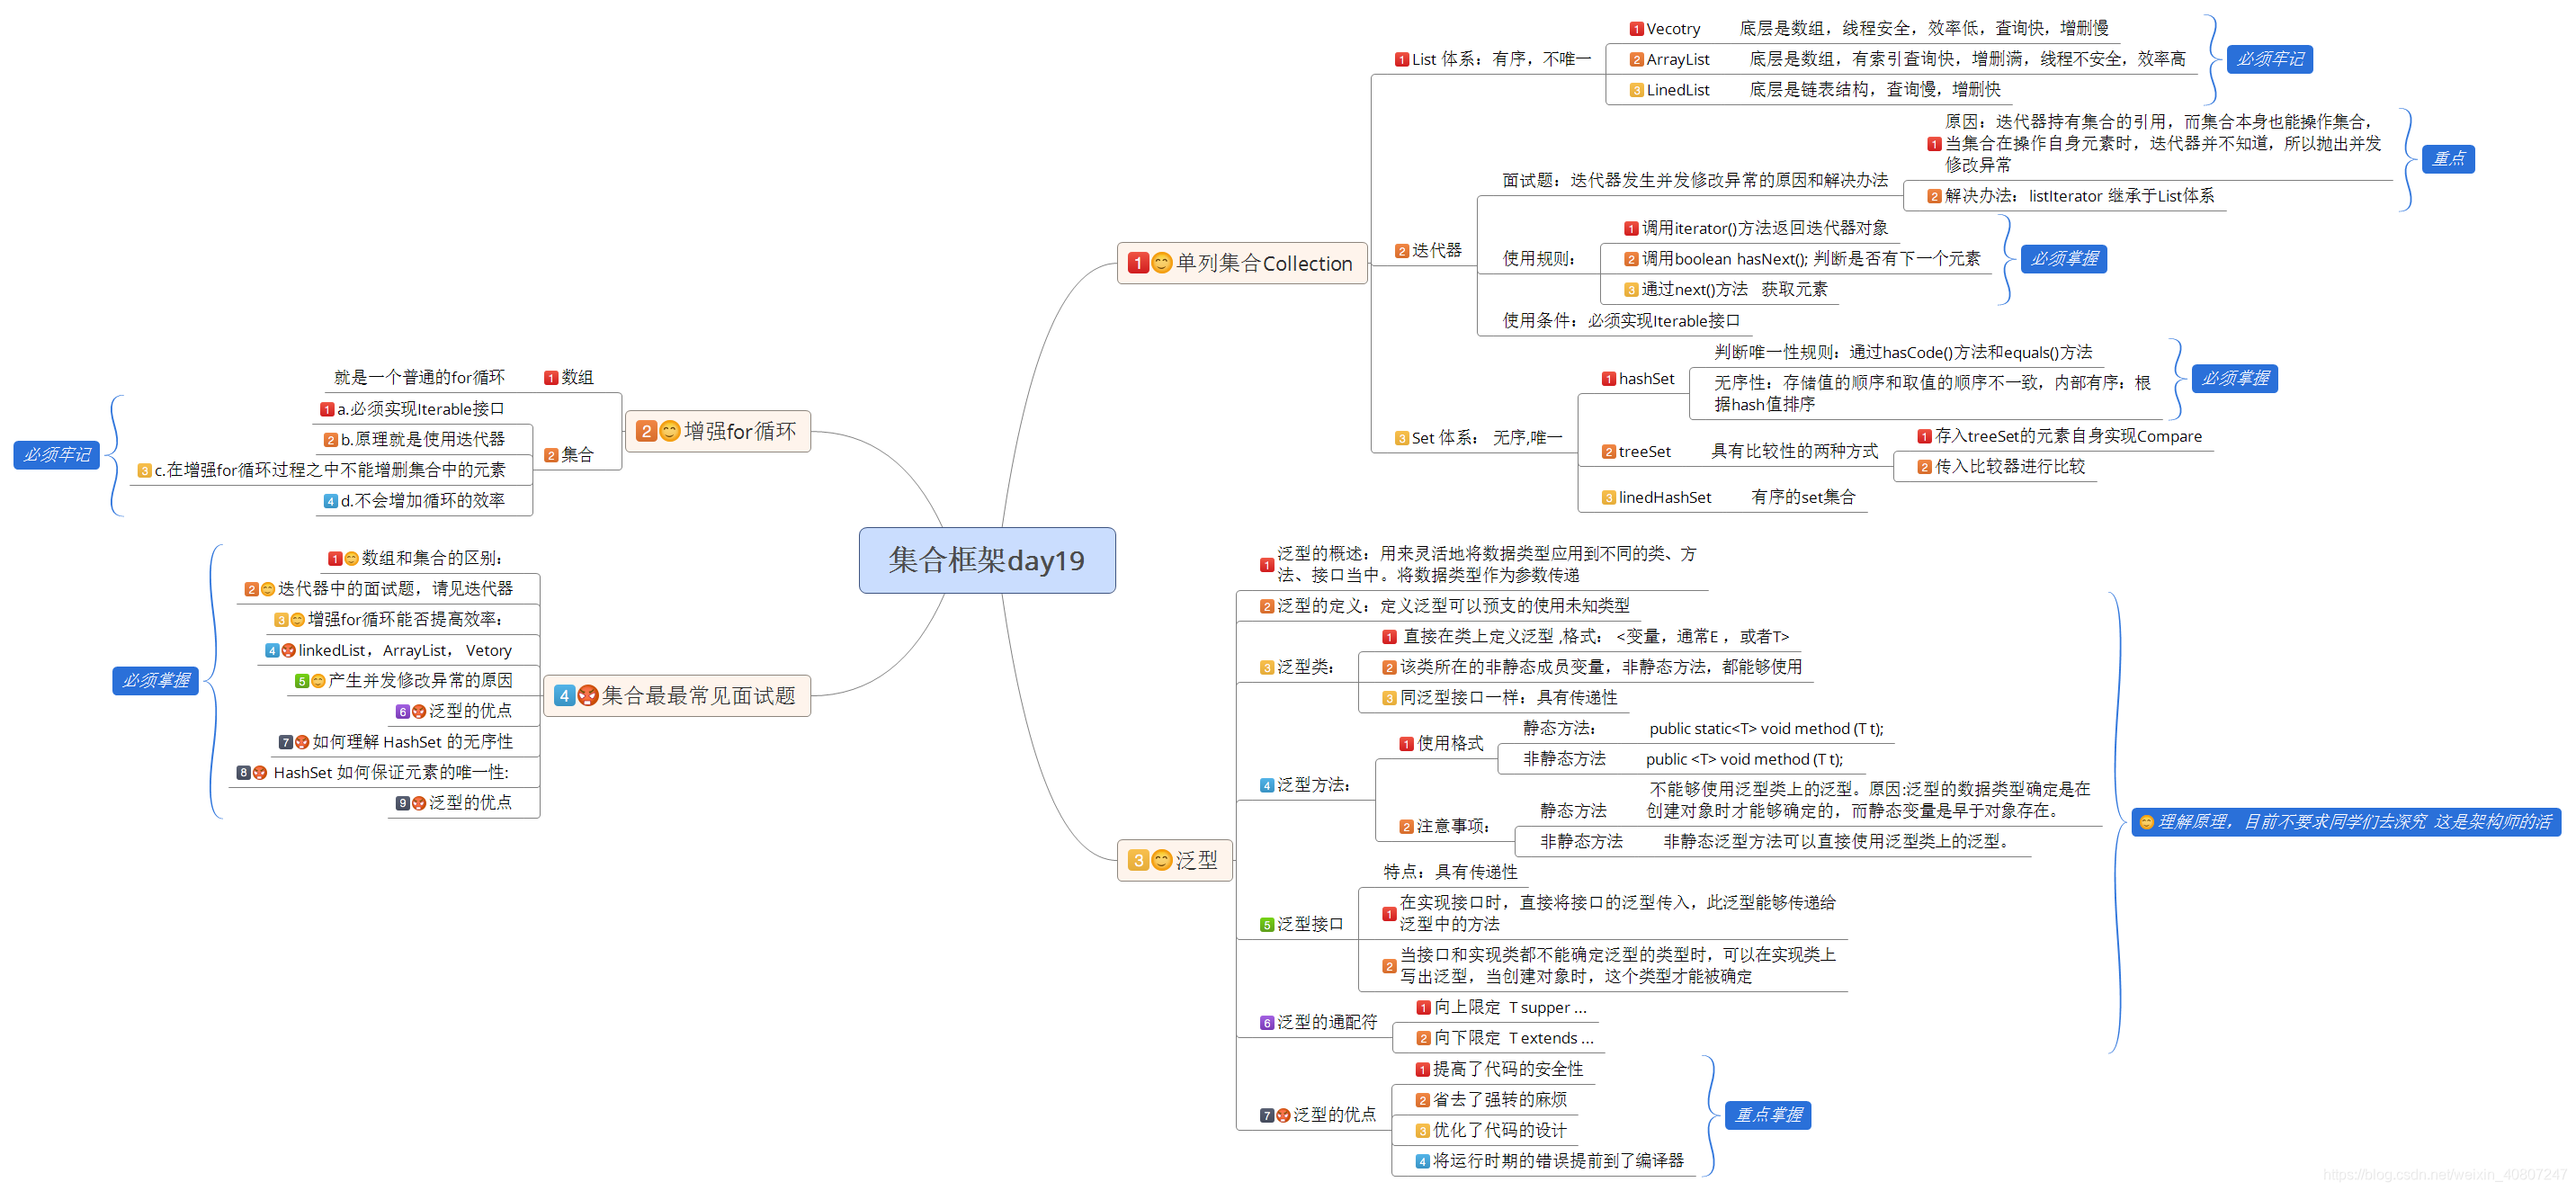Screen dimensions: 2576x1191
Task: Click priority 3 marker beside Set 体系
Action: 1402,438
